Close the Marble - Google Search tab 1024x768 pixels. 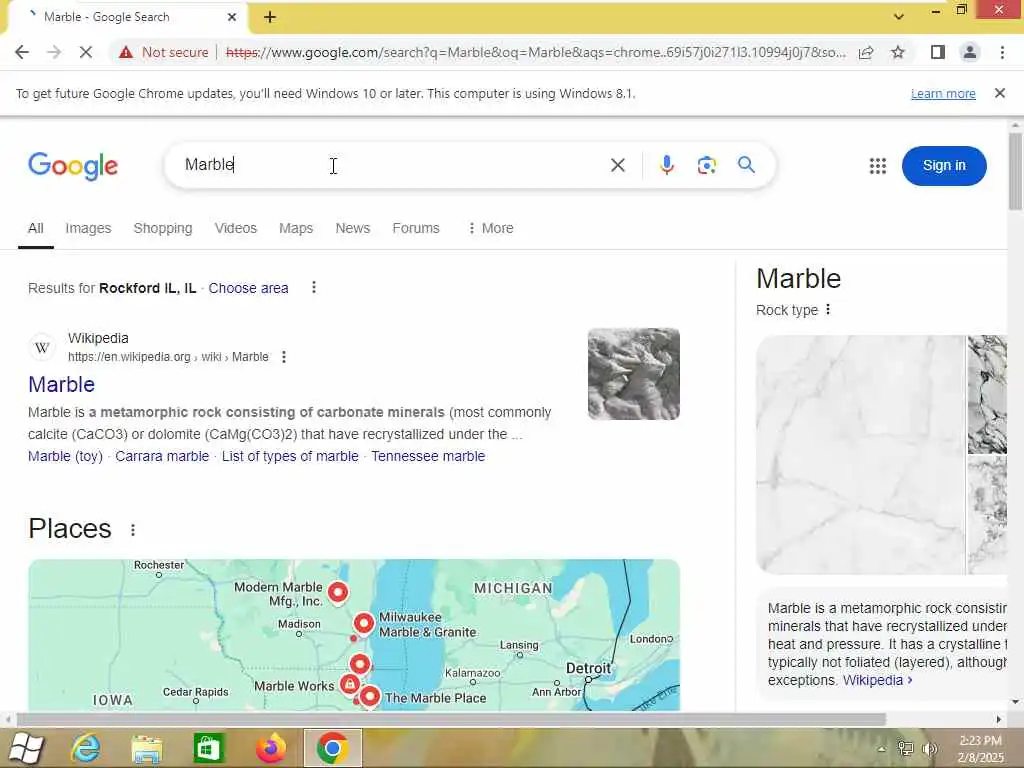point(232,17)
